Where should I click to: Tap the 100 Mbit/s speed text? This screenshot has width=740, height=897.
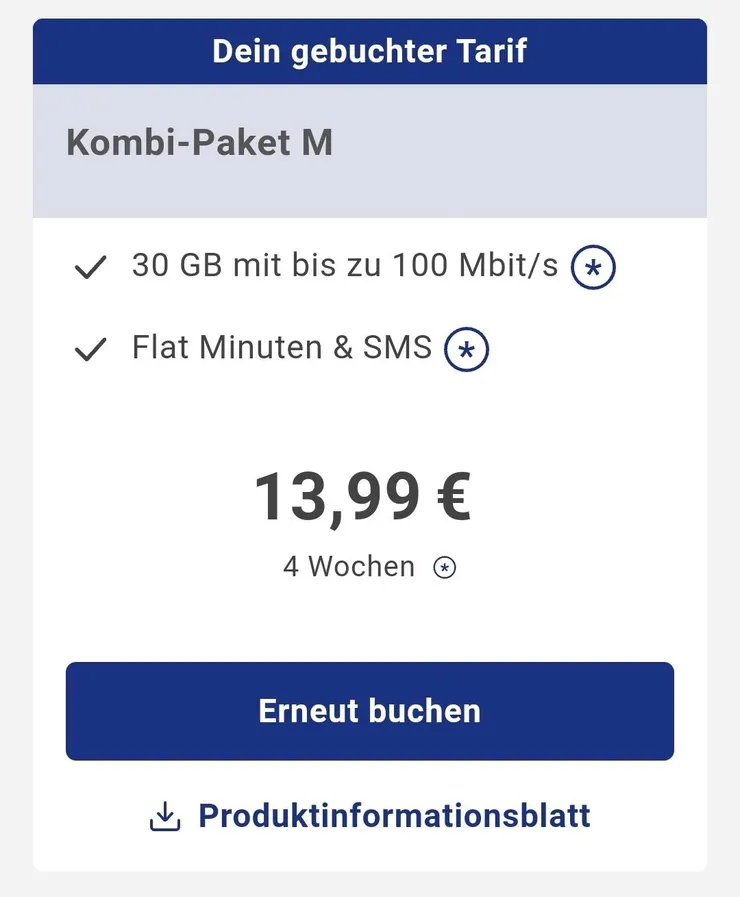point(474,266)
